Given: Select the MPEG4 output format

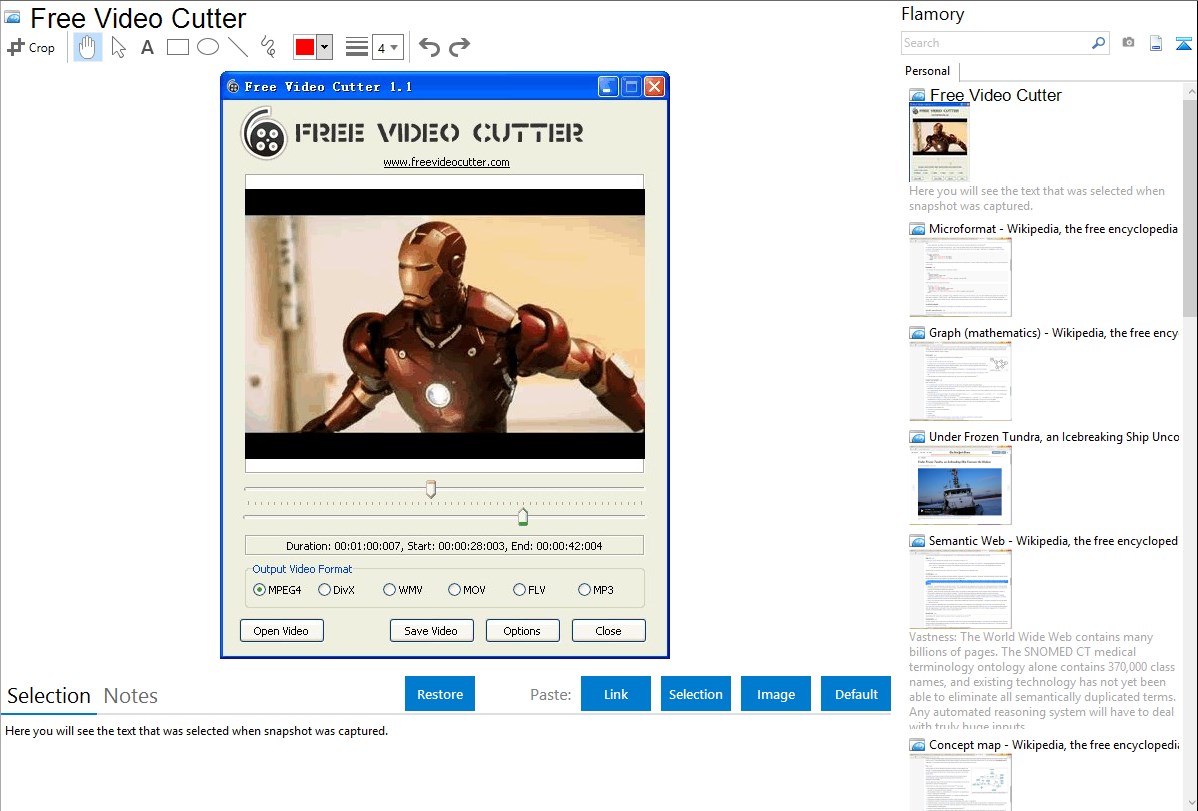Looking at the screenshot, I should coord(277,590).
